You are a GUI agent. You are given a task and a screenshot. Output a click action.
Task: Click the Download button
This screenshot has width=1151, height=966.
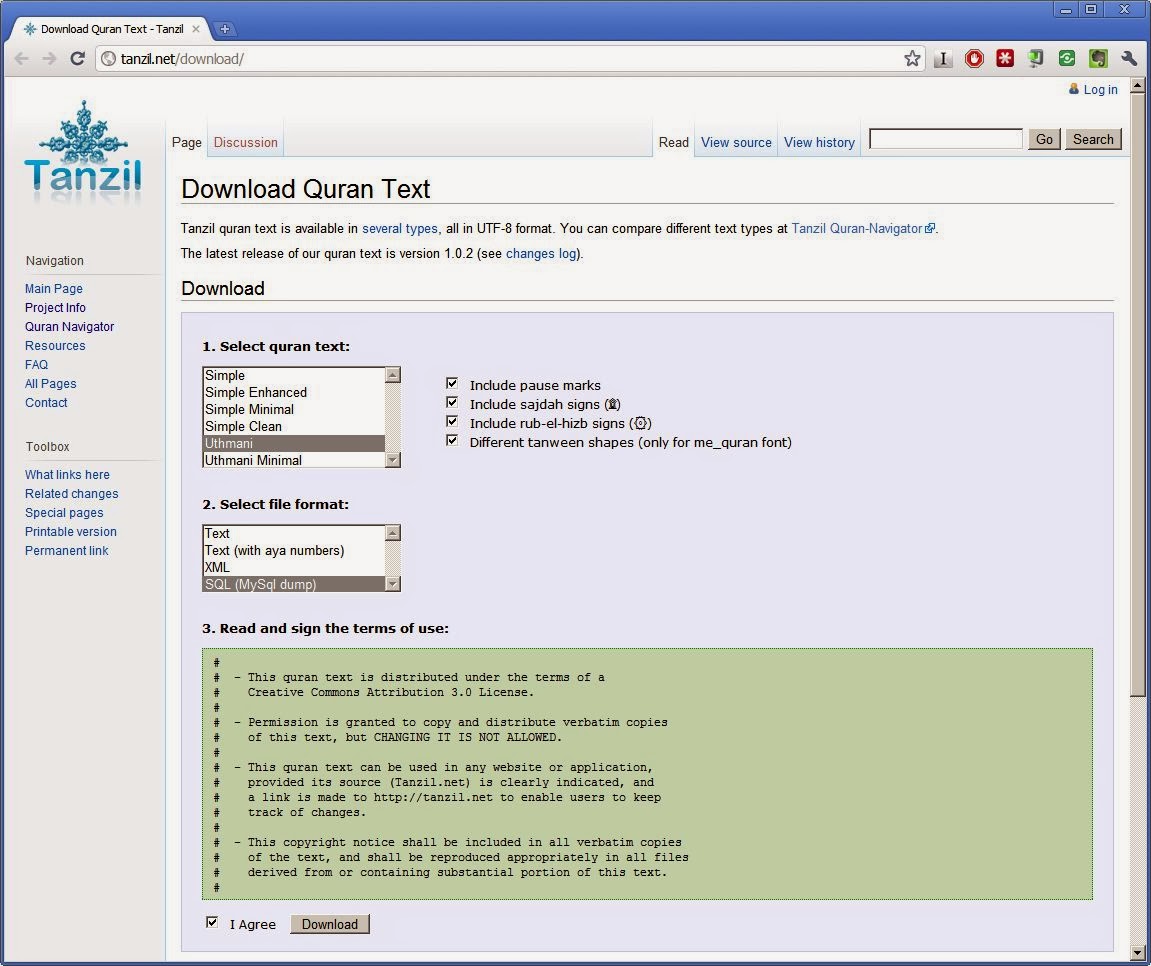pyautogui.click(x=330, y=924)
